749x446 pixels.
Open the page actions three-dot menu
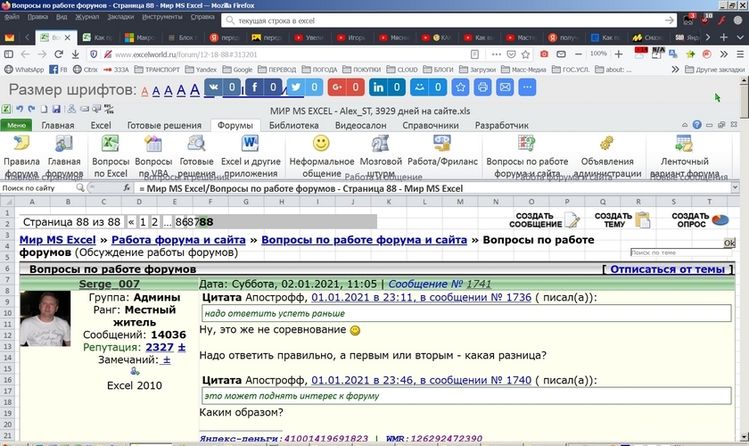pyautogui.click(x=496, y=54)
